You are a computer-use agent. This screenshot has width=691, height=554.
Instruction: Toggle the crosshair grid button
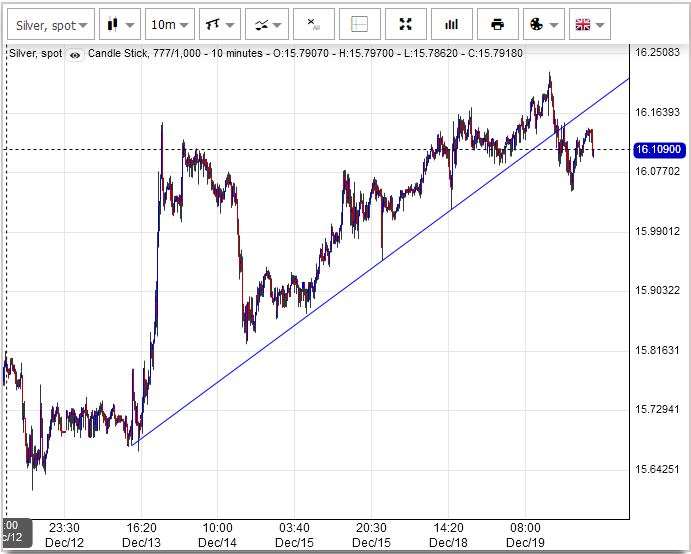click(x=359, y=24)
